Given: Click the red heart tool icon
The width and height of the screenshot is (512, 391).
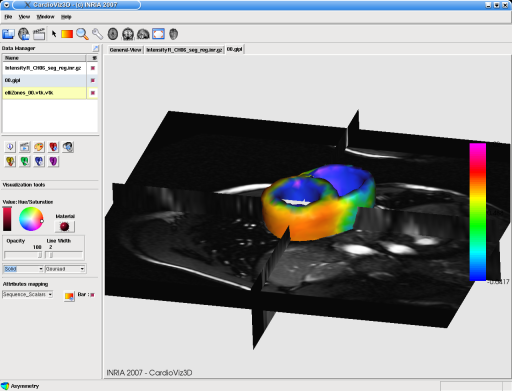Looking at the screenshot, I should pyautogui.click(x=53, y=147).
